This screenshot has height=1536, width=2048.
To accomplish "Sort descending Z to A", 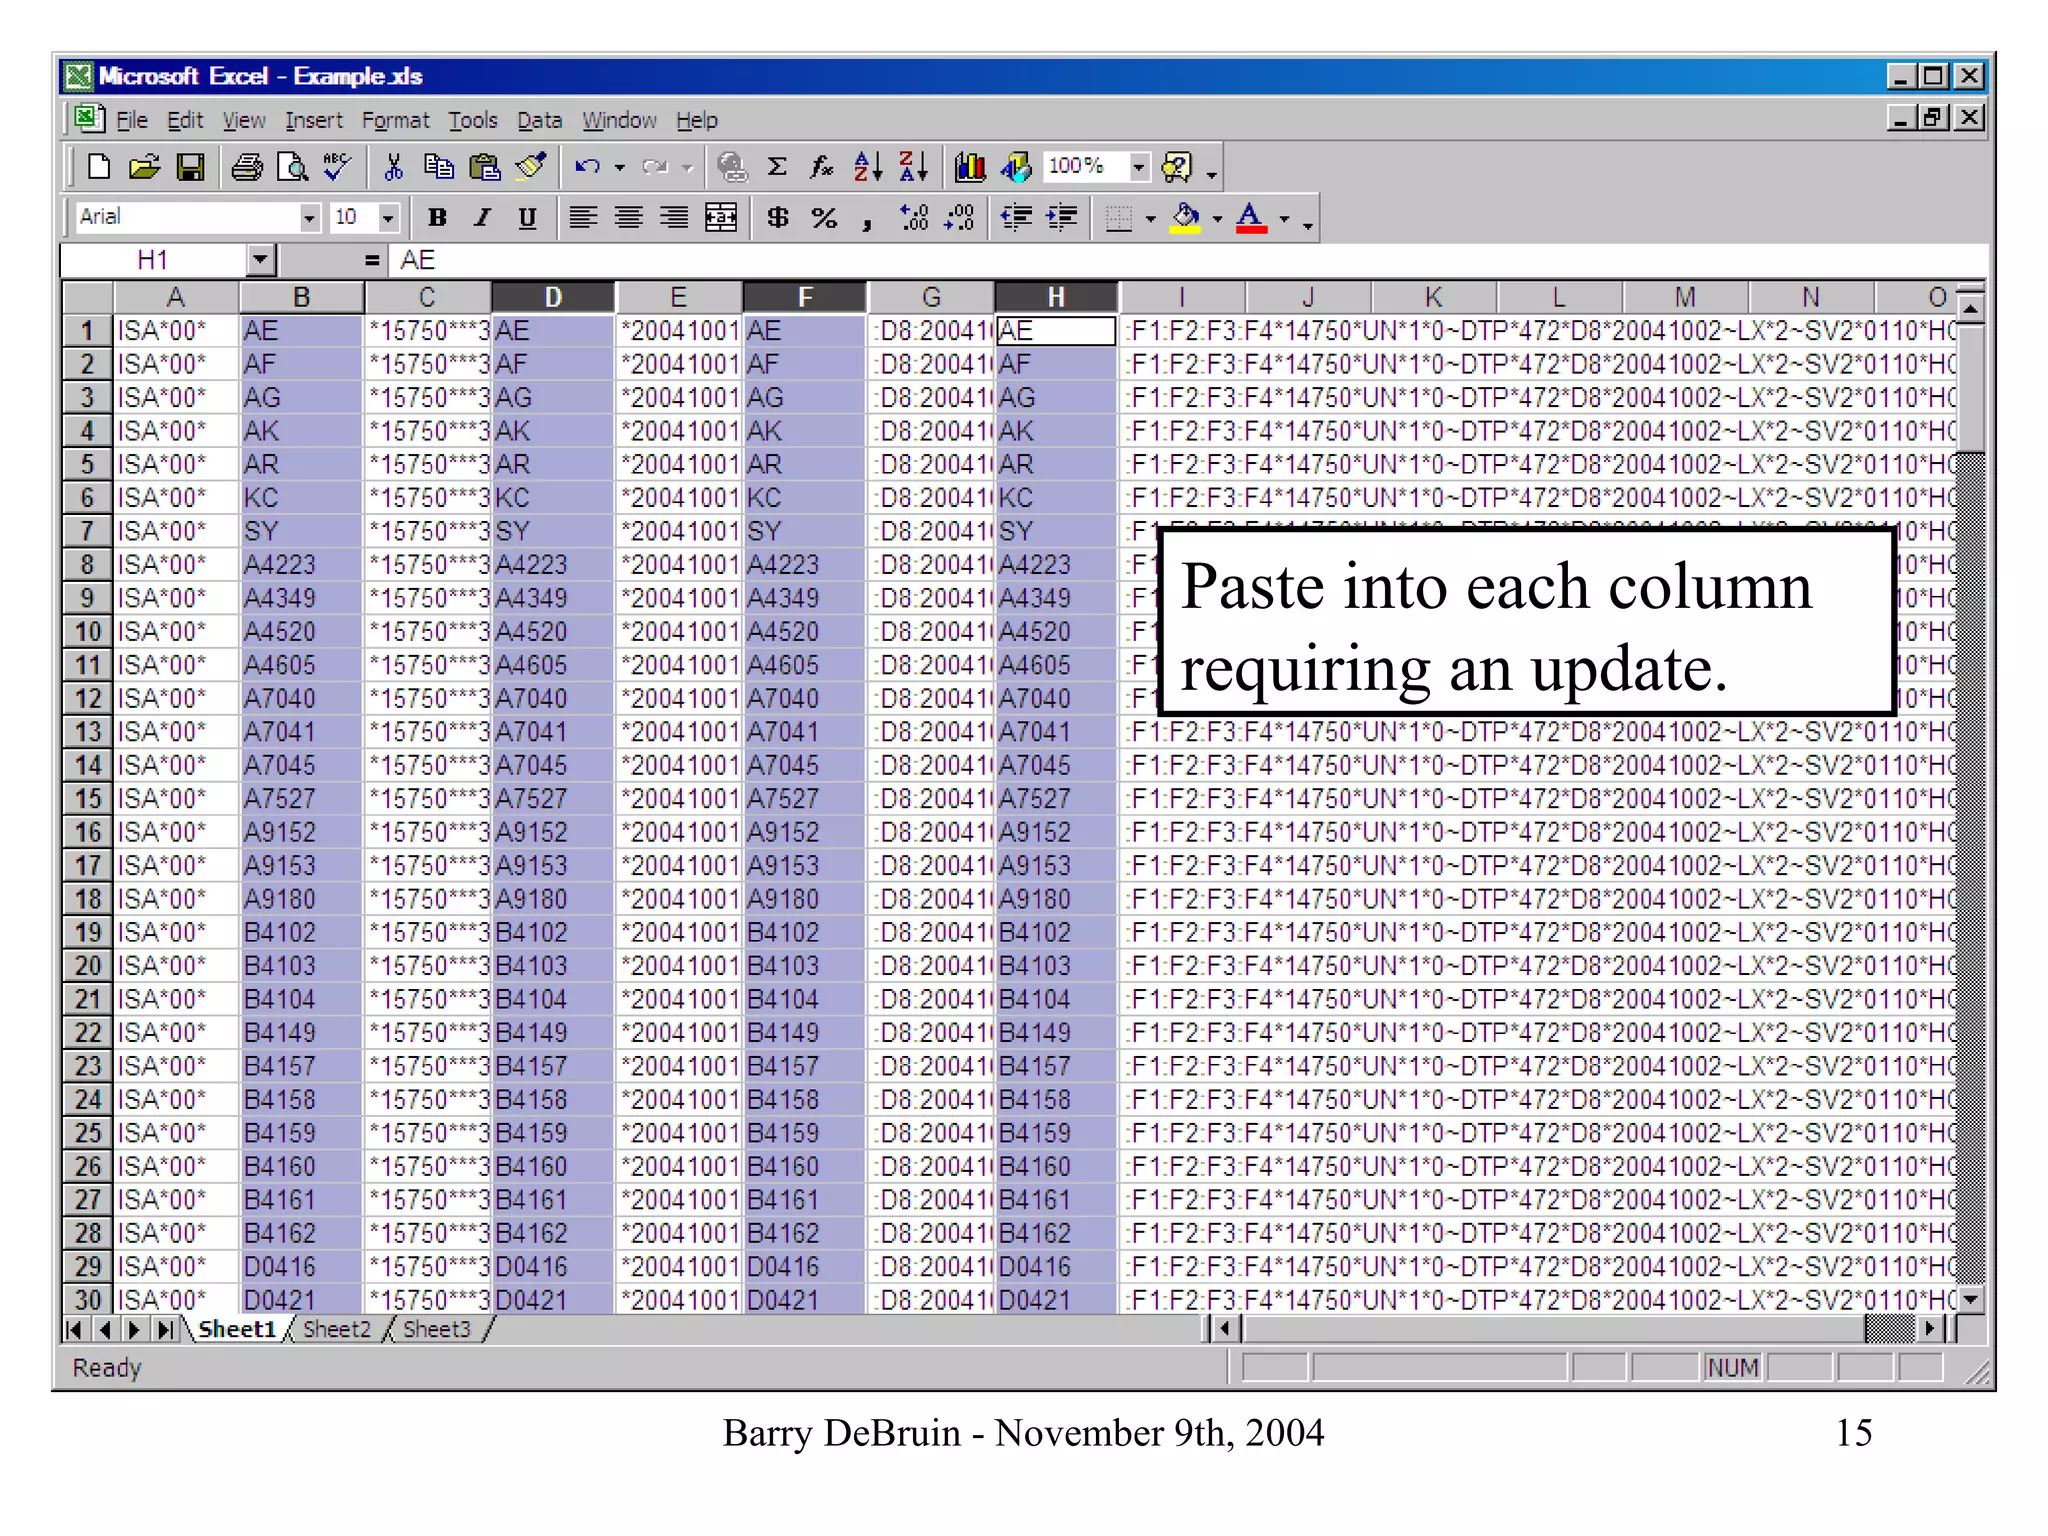I will (x=914, y=167).
